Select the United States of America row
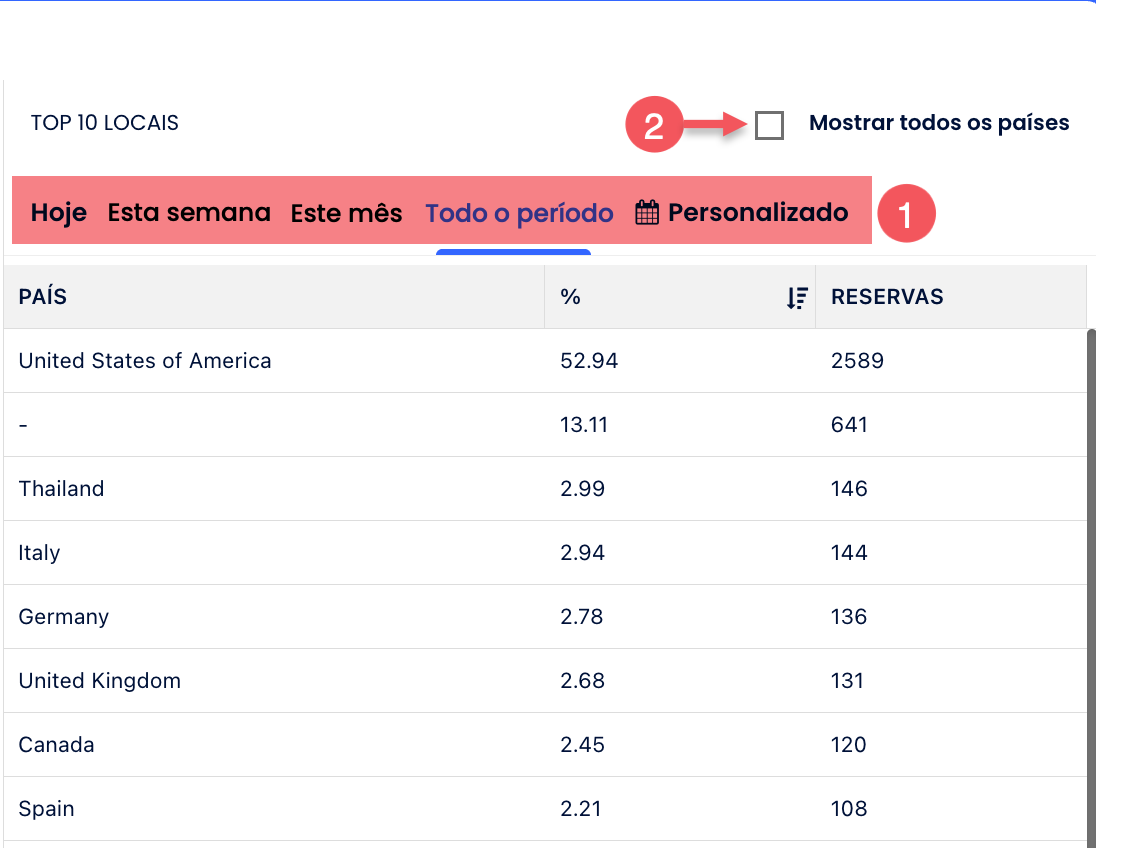Viewport: 1122px width, 848px height. [x=145, y=361]
